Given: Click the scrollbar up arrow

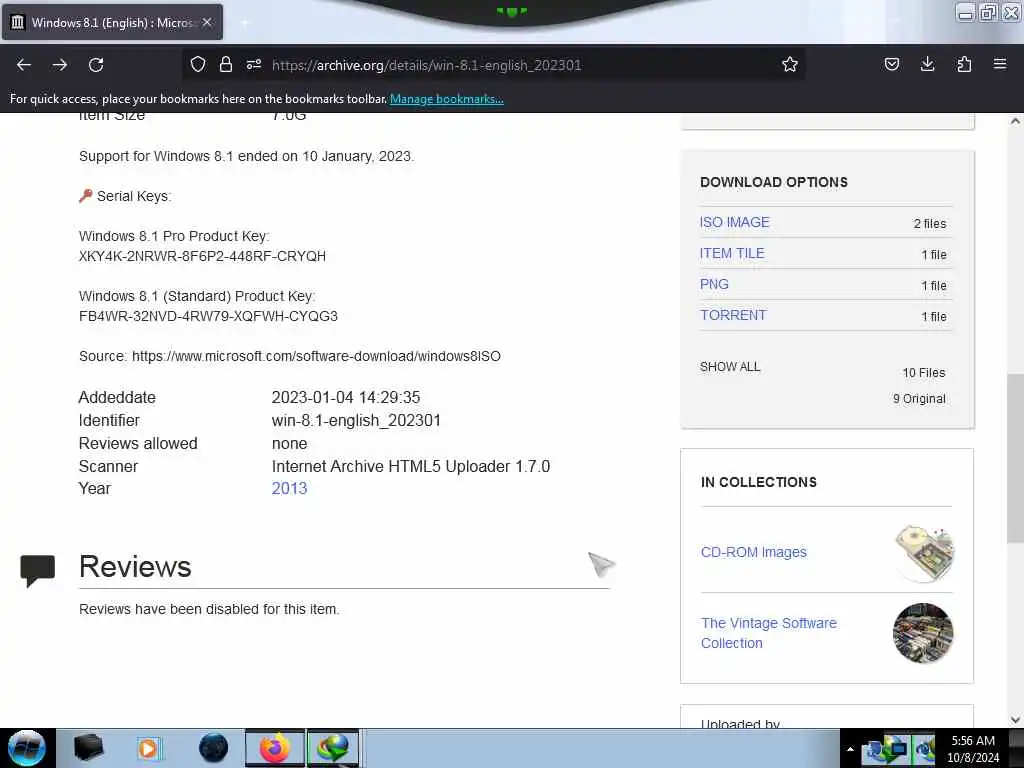Looking at the screenshot, I should (1015, 121).
